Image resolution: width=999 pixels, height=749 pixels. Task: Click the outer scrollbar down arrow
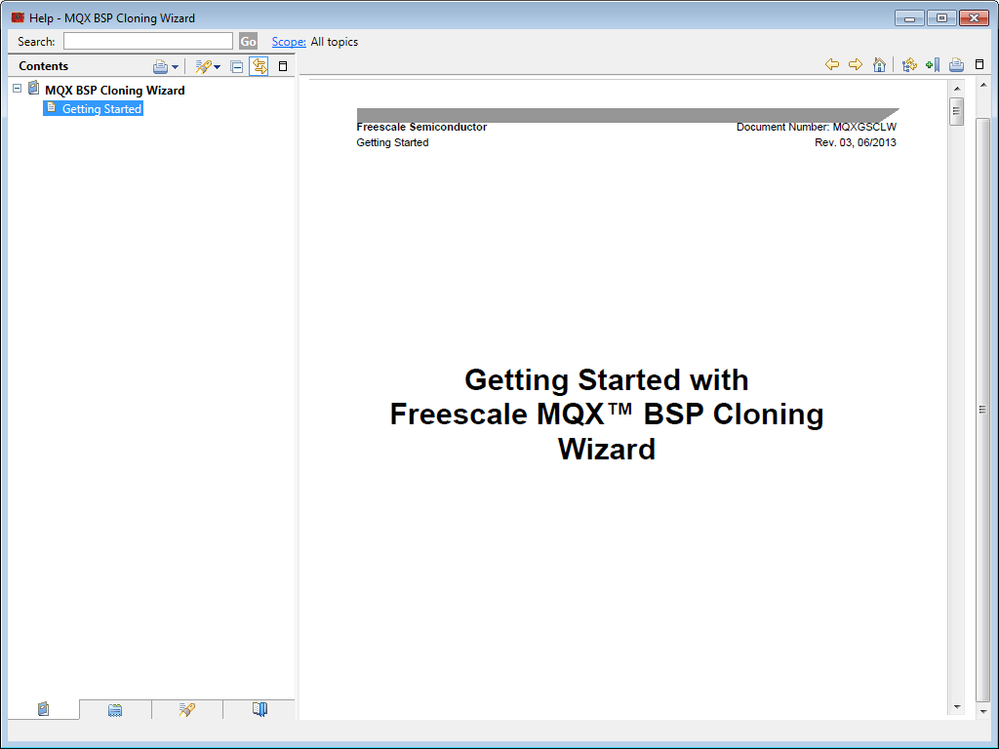point(983,711)
